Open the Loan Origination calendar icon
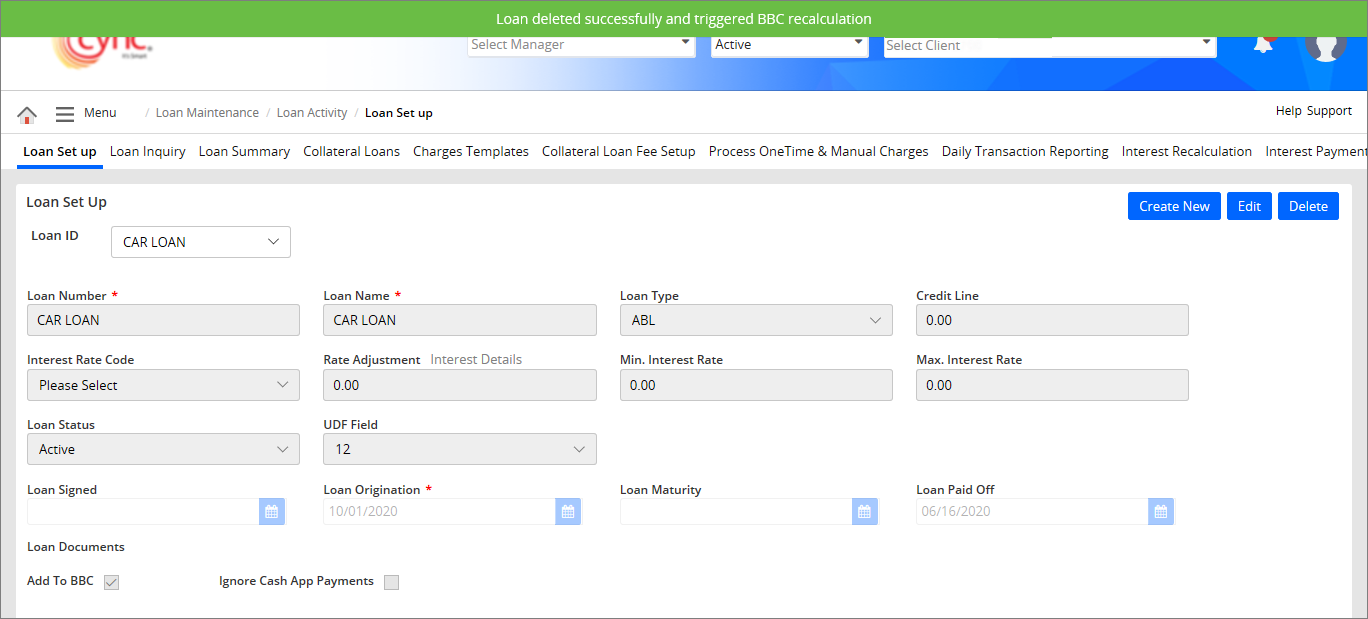The width and height of the screenshot is (1368, 619). point(568,512)
